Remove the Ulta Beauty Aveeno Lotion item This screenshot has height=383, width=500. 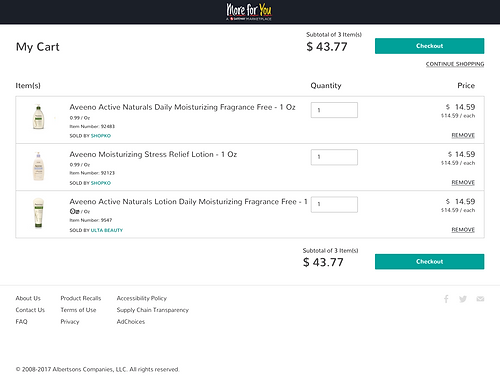pyautogui.click(x=463, y=230)
